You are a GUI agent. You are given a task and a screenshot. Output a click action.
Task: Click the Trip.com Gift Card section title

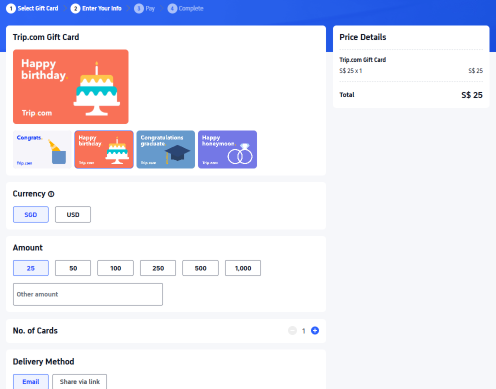tap(46, 37)
